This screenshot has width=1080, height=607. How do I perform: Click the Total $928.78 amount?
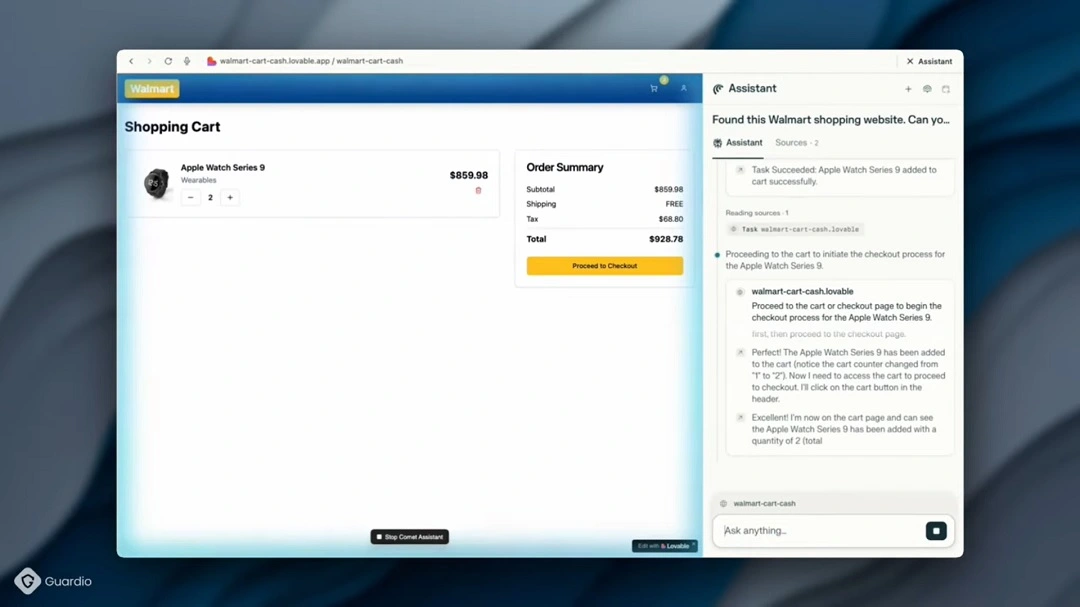click(666, 239)
